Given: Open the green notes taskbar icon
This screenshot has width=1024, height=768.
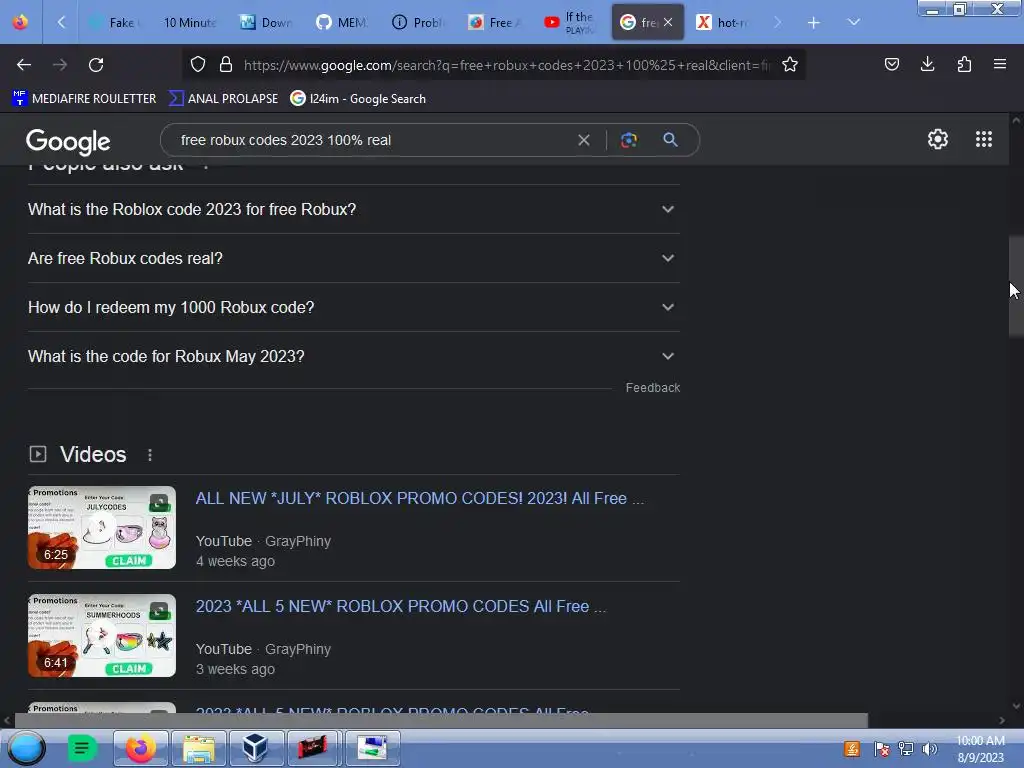Looking at the screenshot, I should point(82,748).
